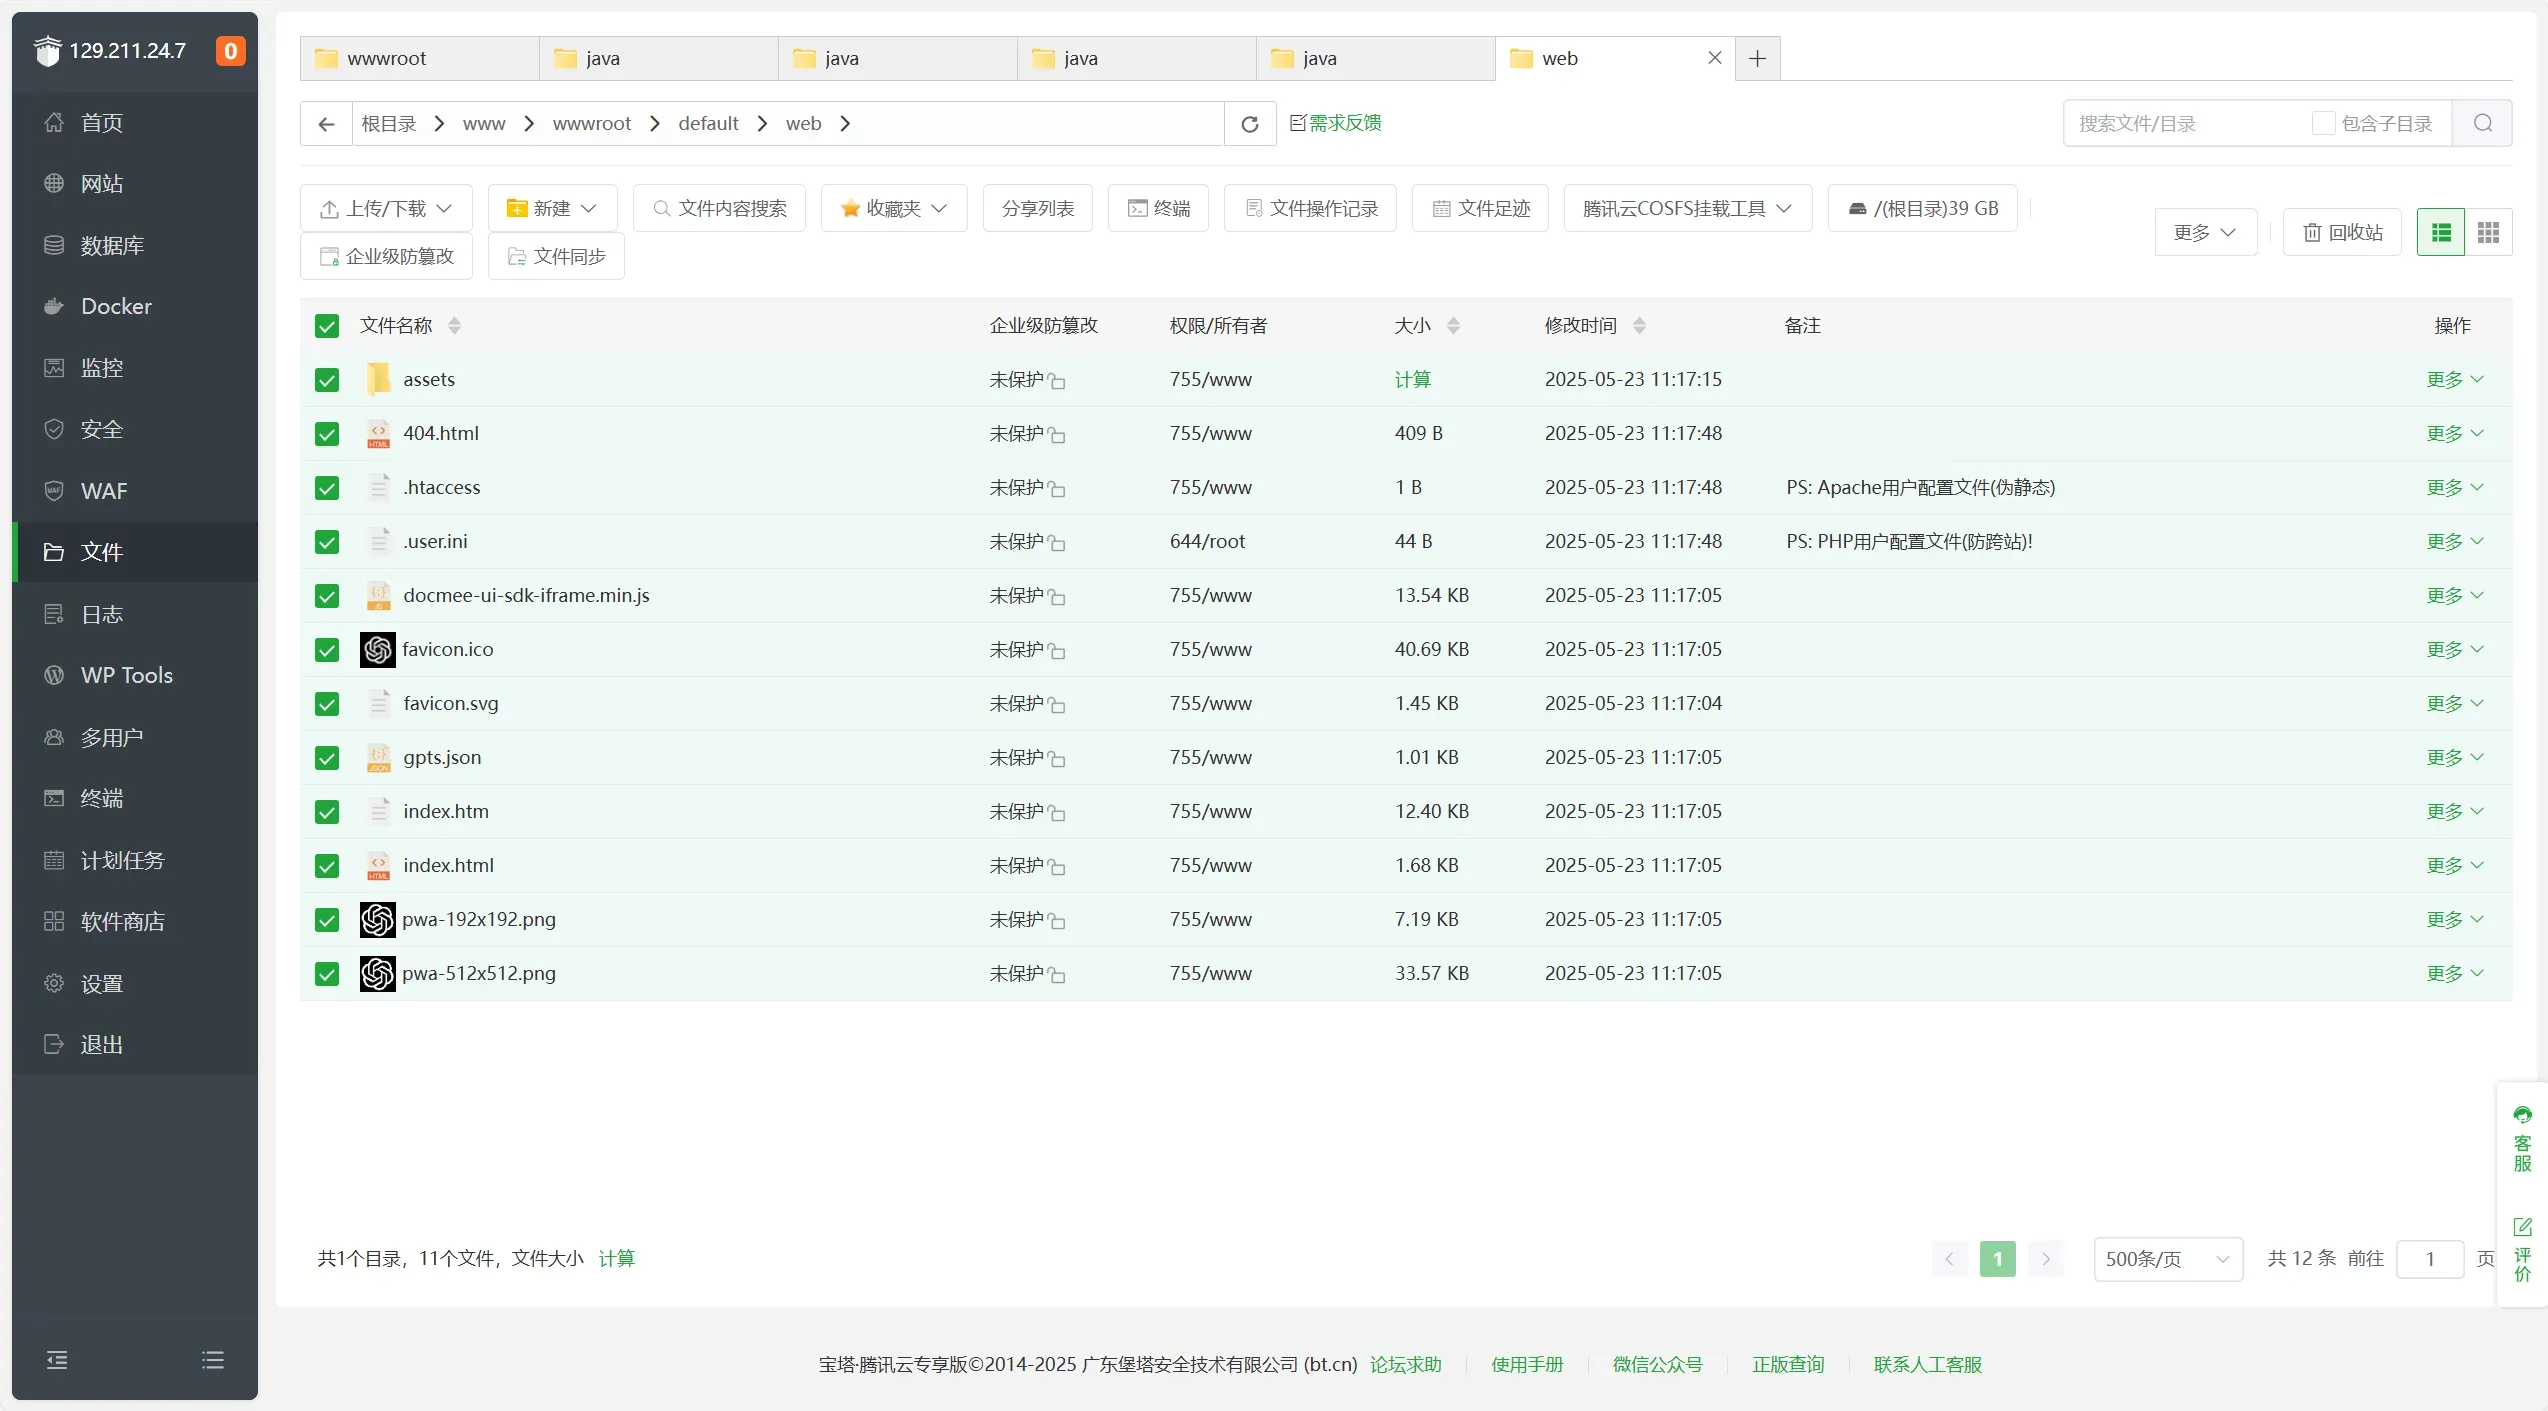2548x1411 pixels.
Task: Click the lock icon on favicon.ico row
Action: tap(1057, 652)
